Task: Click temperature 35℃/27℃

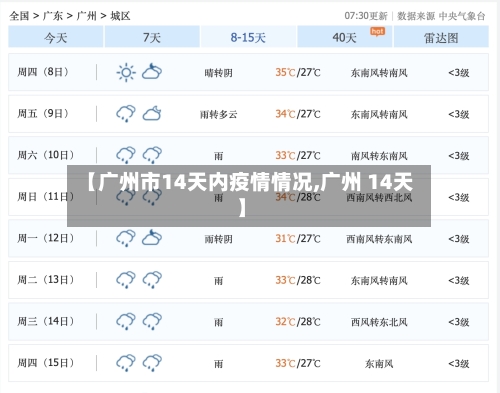Action: click(298, 72)
